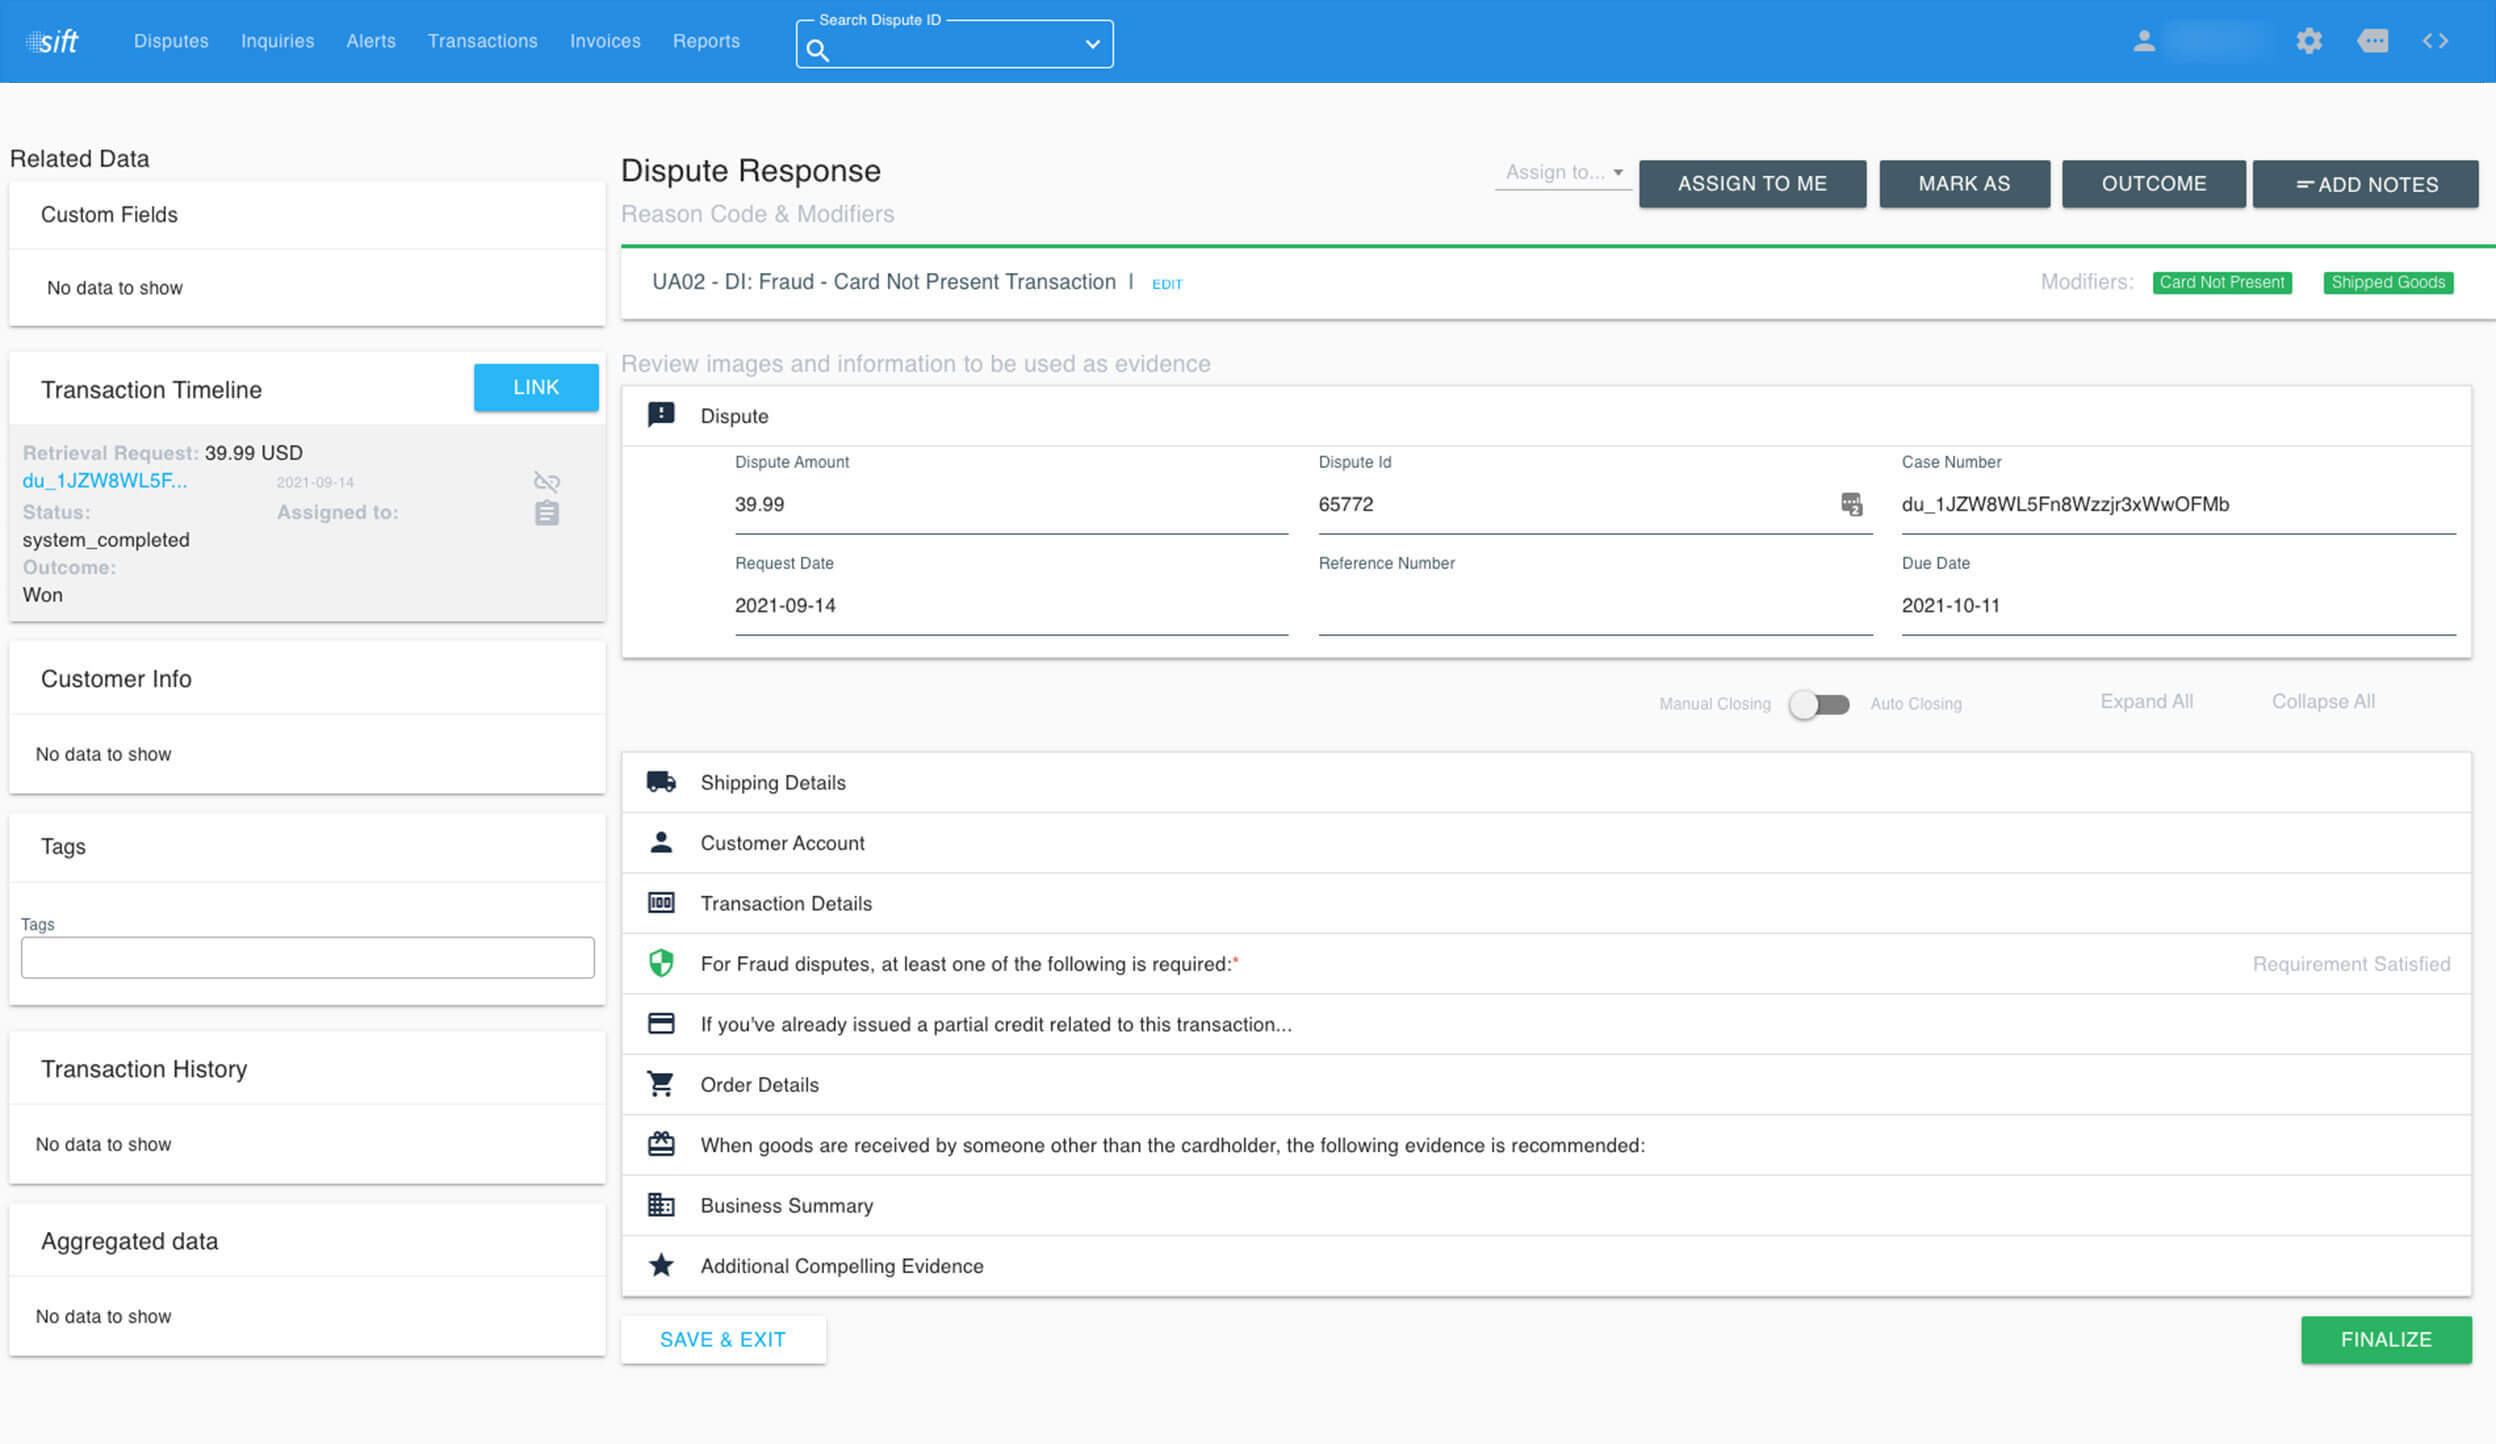2496x1444 pixels.
Task: Expand the Fraud disputes requirement section
Action: pos(965,964)
